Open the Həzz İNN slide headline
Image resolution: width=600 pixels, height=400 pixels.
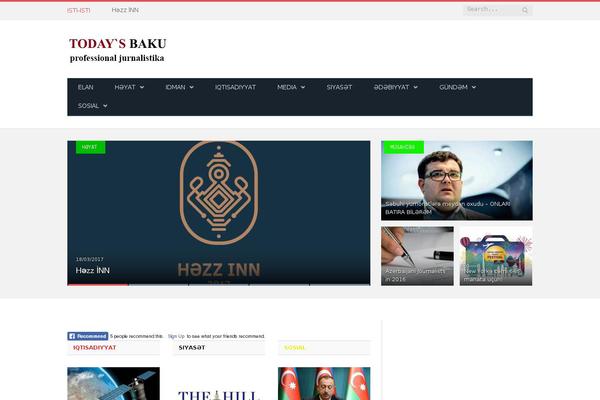[x=93, y=271]
